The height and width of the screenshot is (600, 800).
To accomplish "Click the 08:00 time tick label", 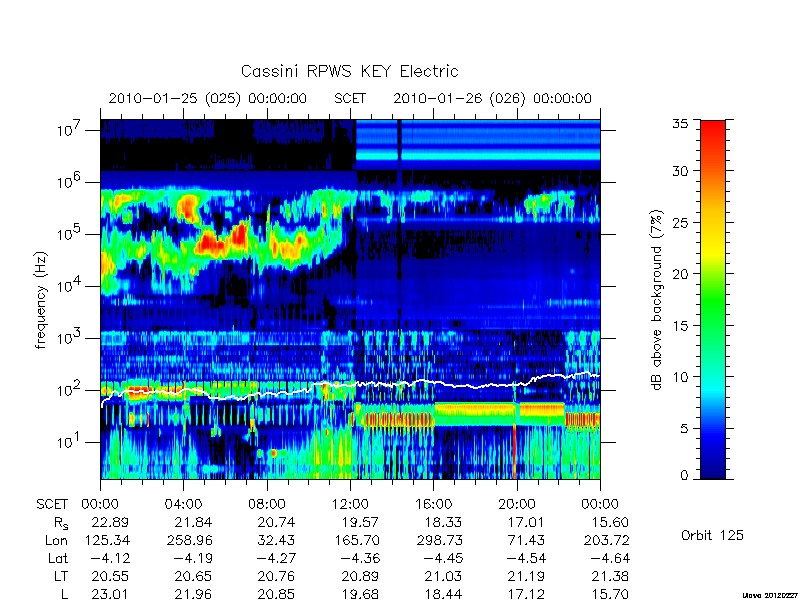I will tap(267, 504).
